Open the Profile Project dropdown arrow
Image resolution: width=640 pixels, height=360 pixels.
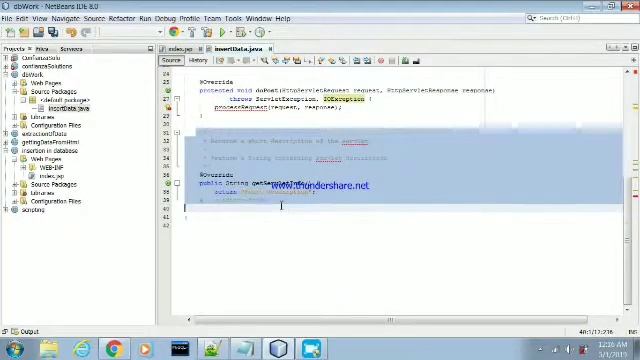click(x=269, y=32)
